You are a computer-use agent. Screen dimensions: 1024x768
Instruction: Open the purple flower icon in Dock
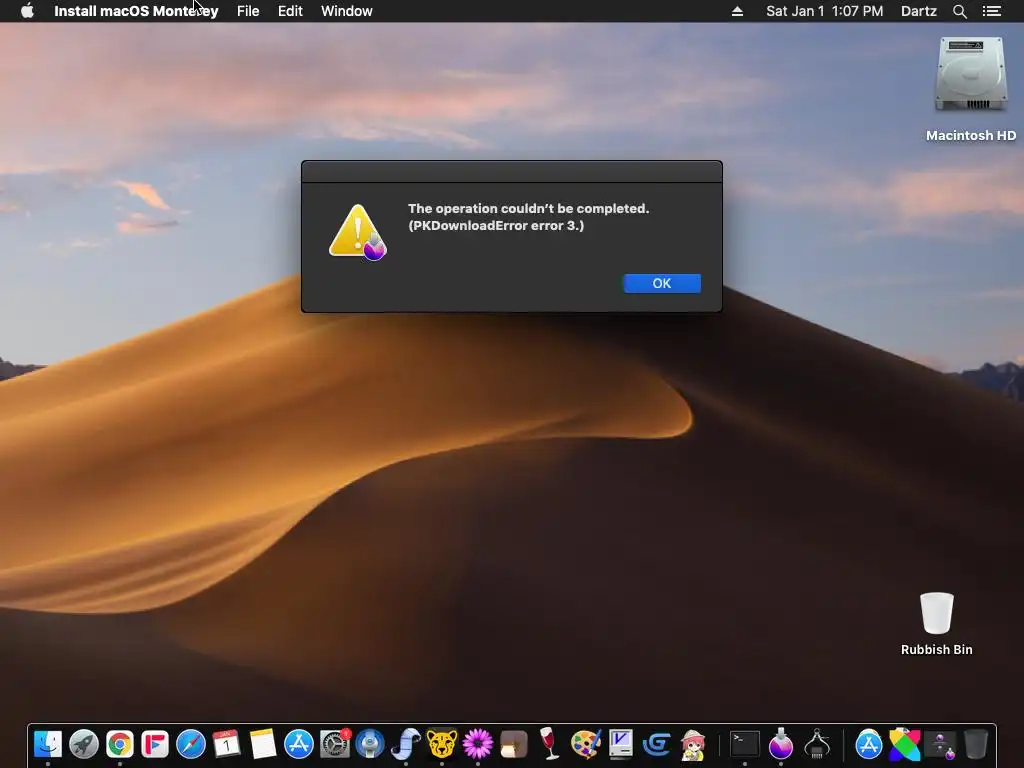click(x=477, y=744)
